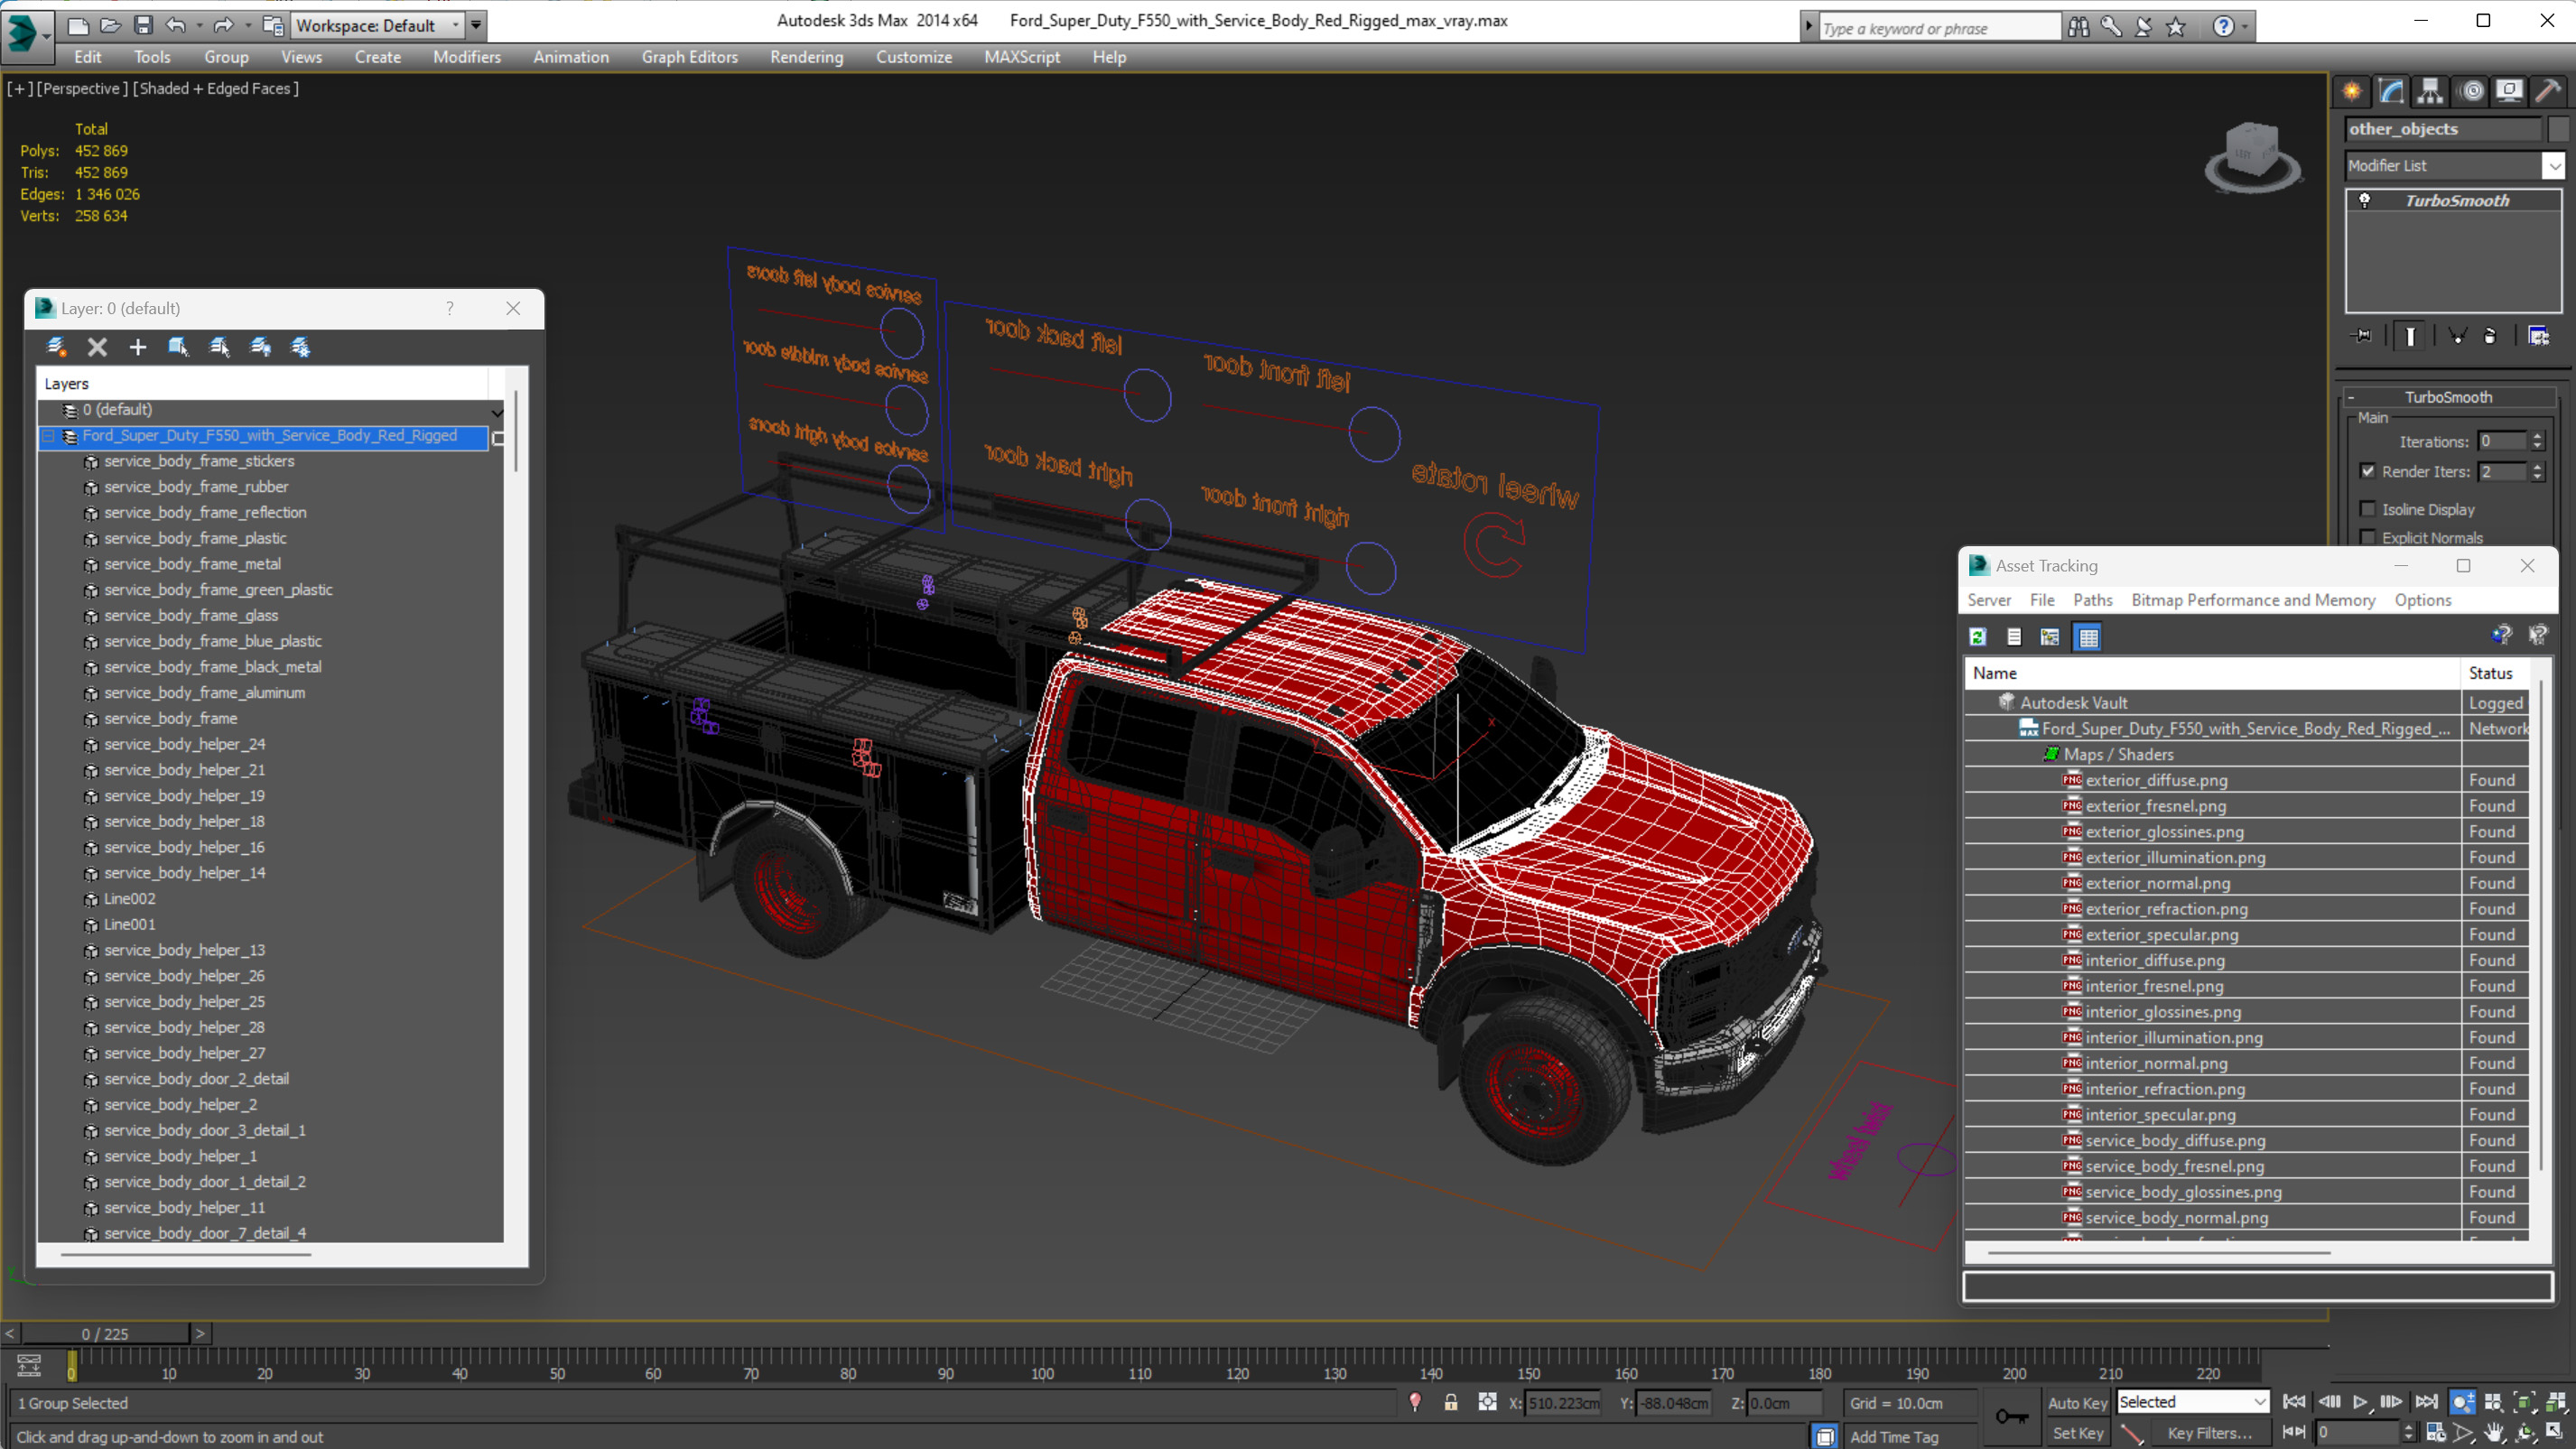Open the Modifiers menu
This screenshot has height=1449, width=2576.
coord(466,57)
